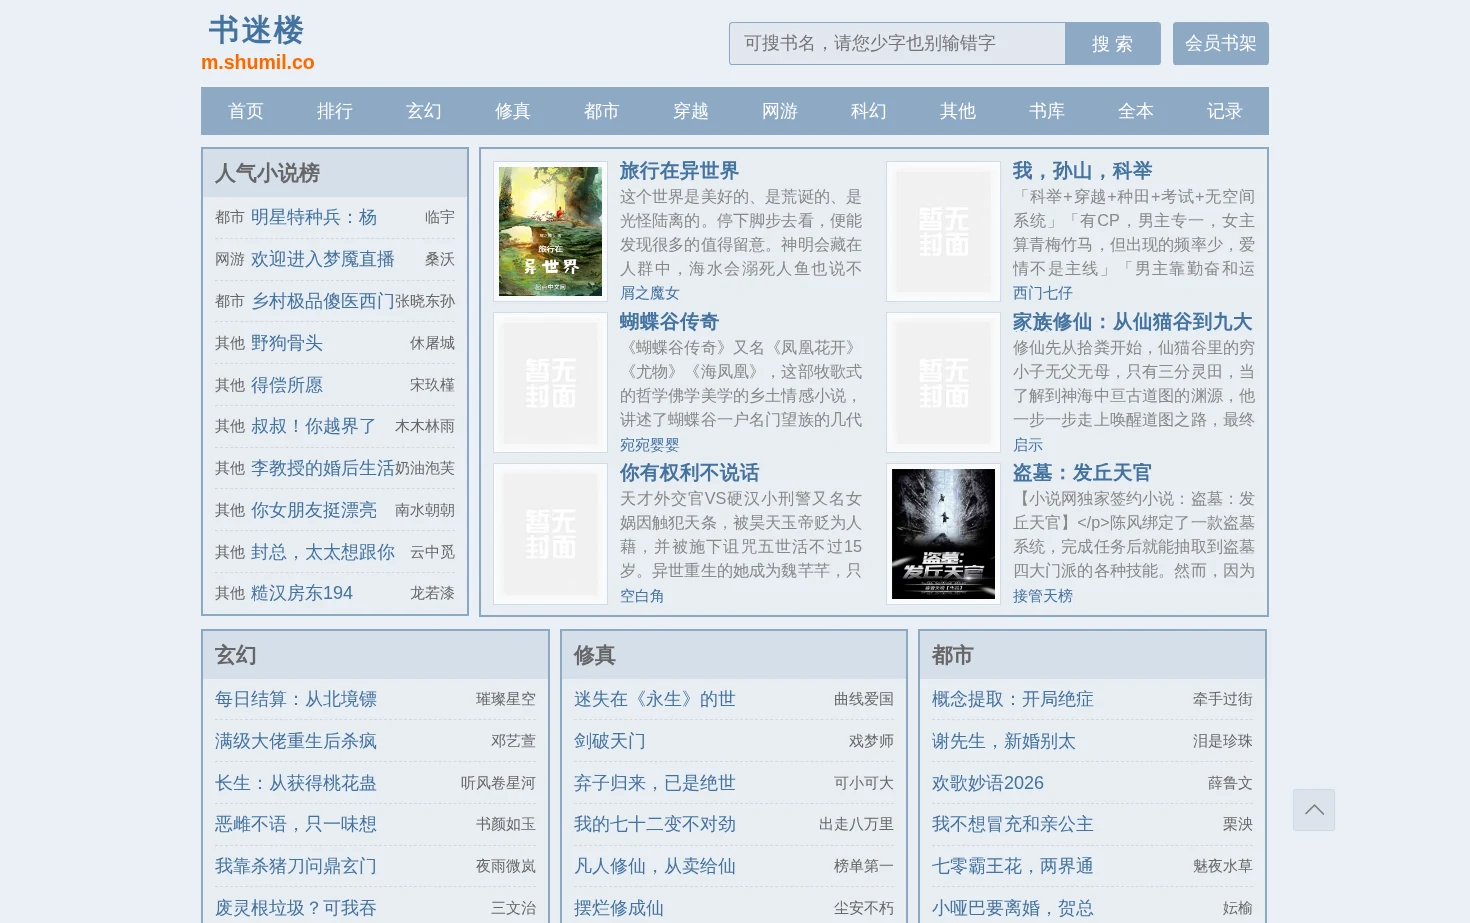1470x923 pixels.
Task: Open author link 西门七仔
Action: pos(1043,293)
